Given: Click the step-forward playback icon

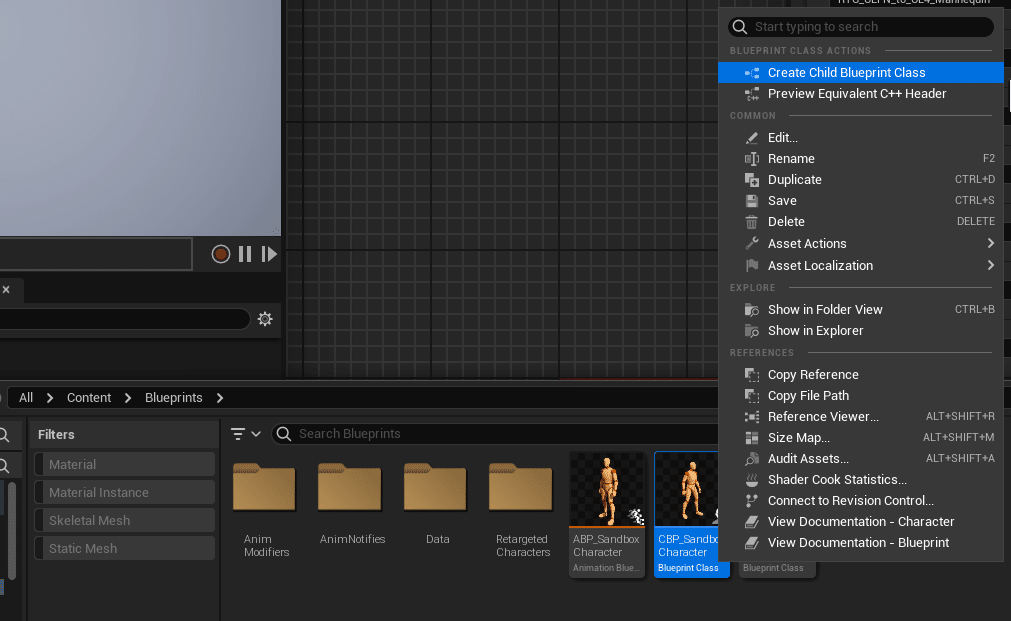Looking at the screenshot, I should (x=268, y=253).
